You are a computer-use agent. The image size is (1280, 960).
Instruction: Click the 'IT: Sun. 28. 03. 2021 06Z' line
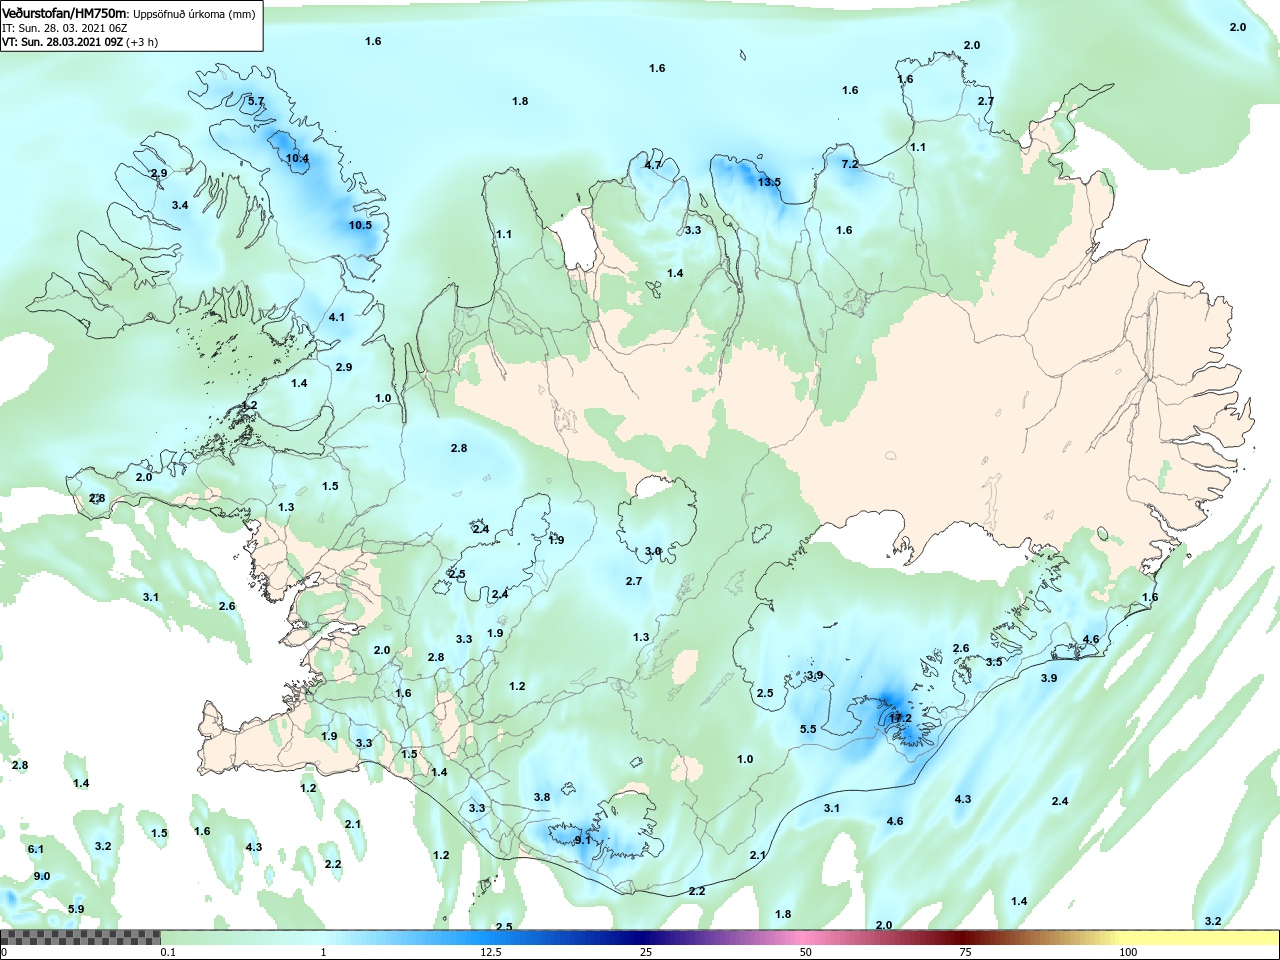click(64, 28)
